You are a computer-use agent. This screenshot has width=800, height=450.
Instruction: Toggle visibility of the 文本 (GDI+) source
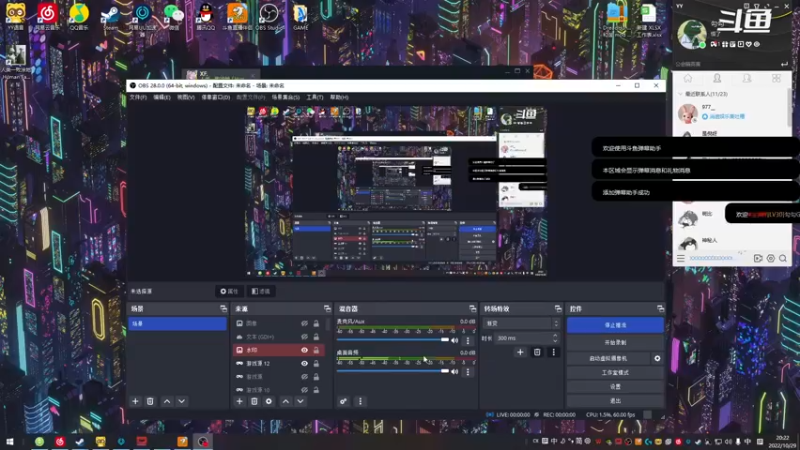point(305,337)
